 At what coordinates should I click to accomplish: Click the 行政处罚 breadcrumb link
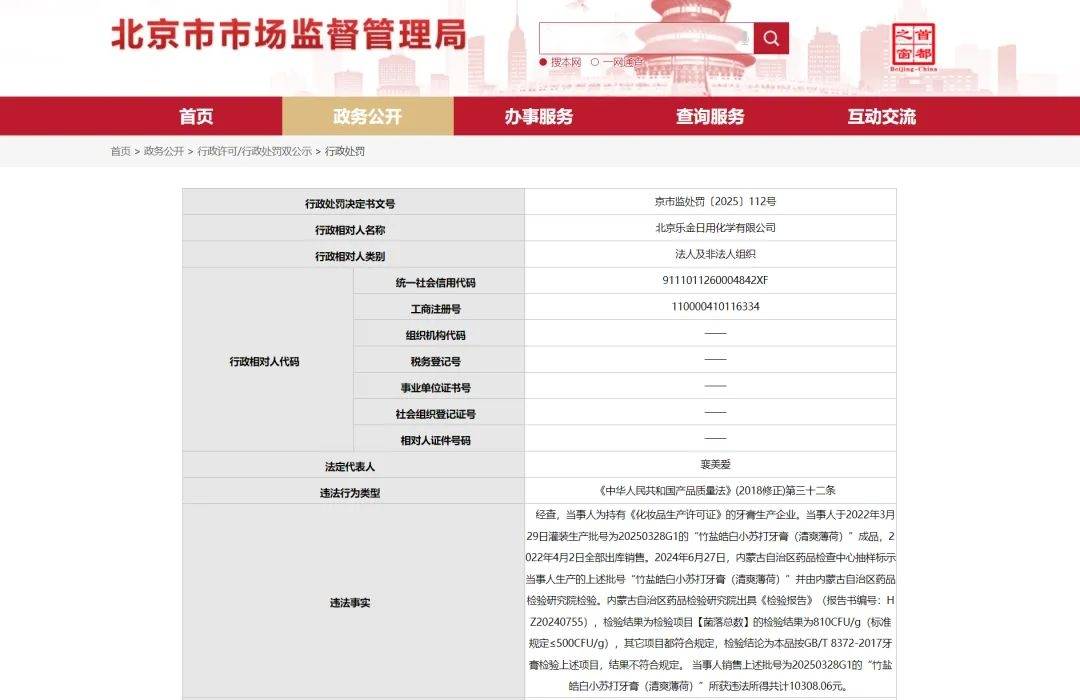pos(345,151)
